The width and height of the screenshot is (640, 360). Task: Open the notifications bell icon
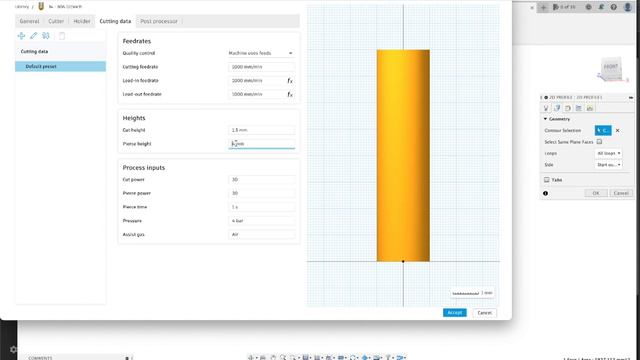601,7
